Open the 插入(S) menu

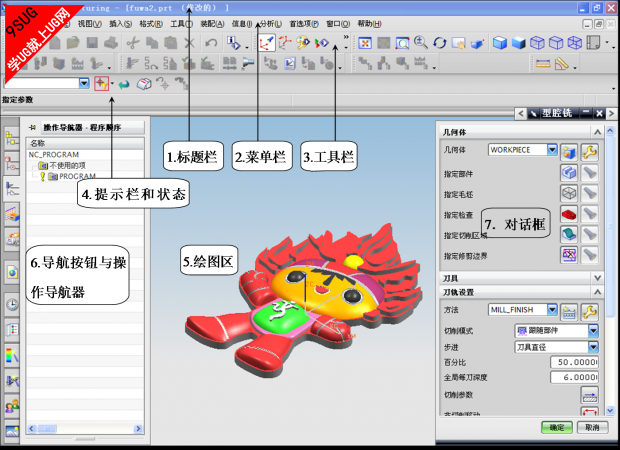pos(121,24)
